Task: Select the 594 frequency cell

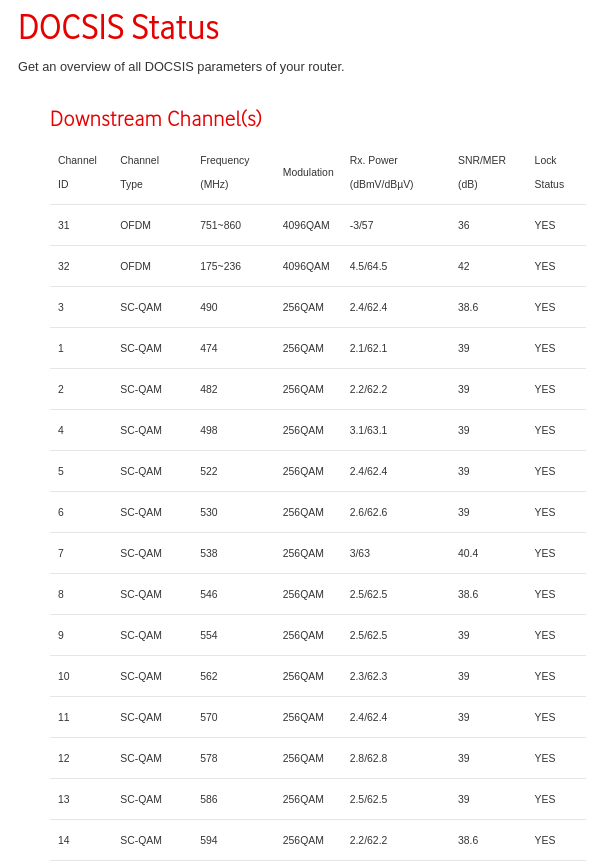Action: click(209, 840)
